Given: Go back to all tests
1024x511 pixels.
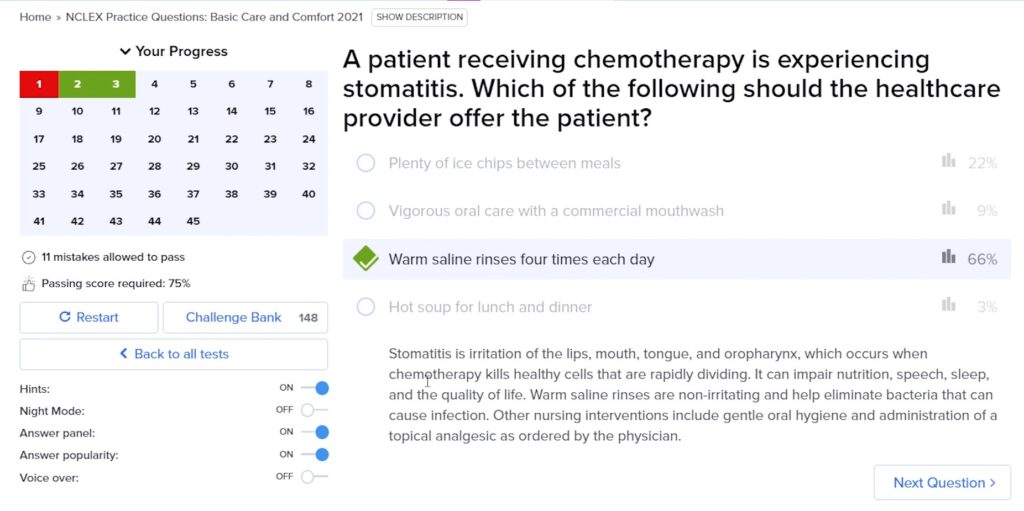Looking at the screenshot, I should point(173,354).
